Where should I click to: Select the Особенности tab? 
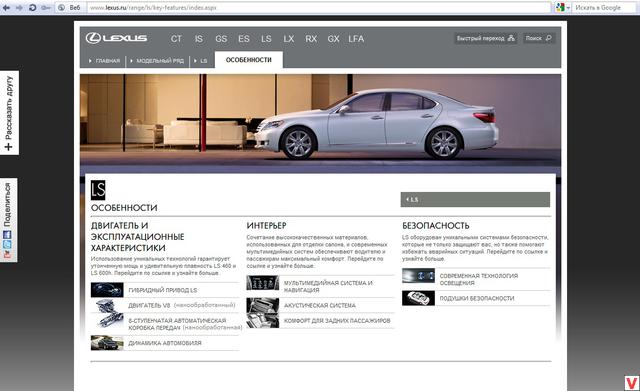(x=249, y=60)
